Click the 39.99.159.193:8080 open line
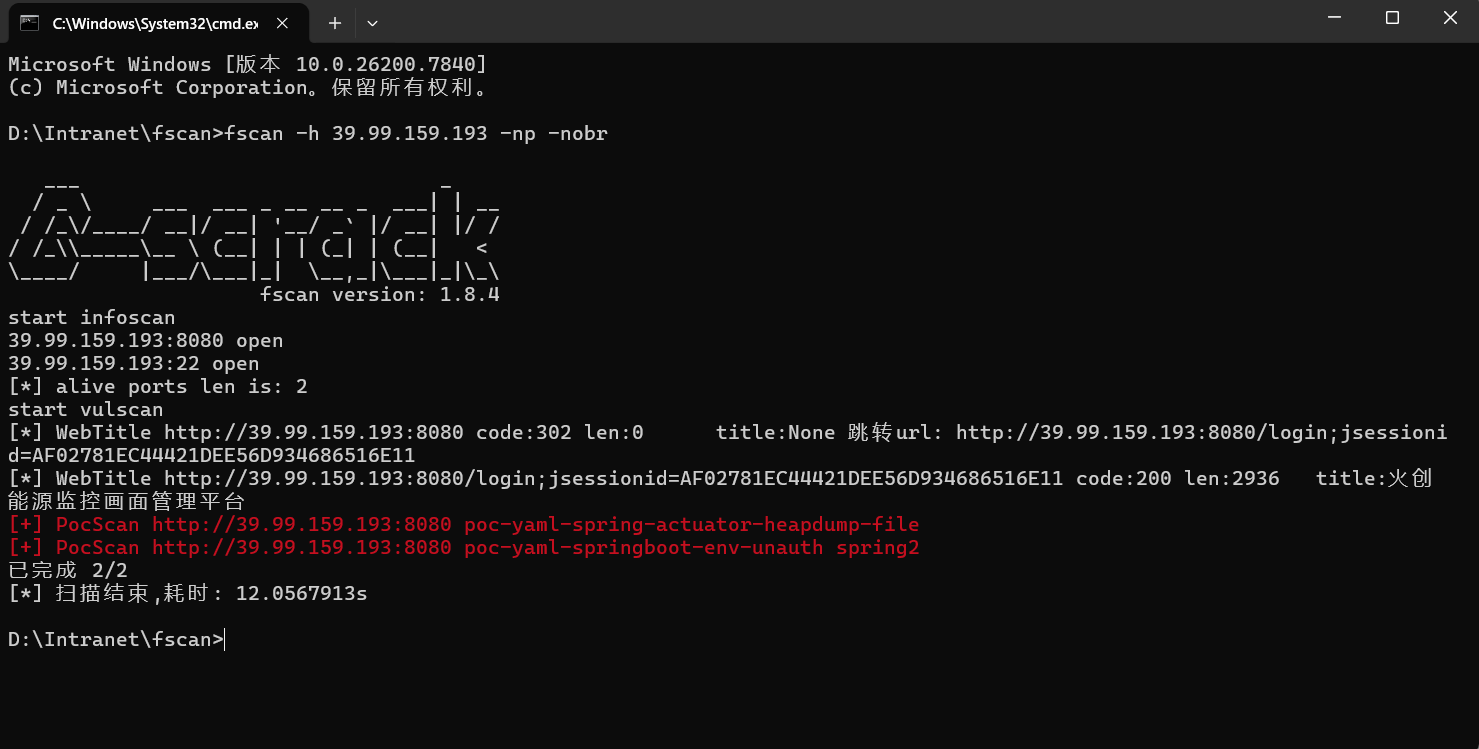 point(145,341)
